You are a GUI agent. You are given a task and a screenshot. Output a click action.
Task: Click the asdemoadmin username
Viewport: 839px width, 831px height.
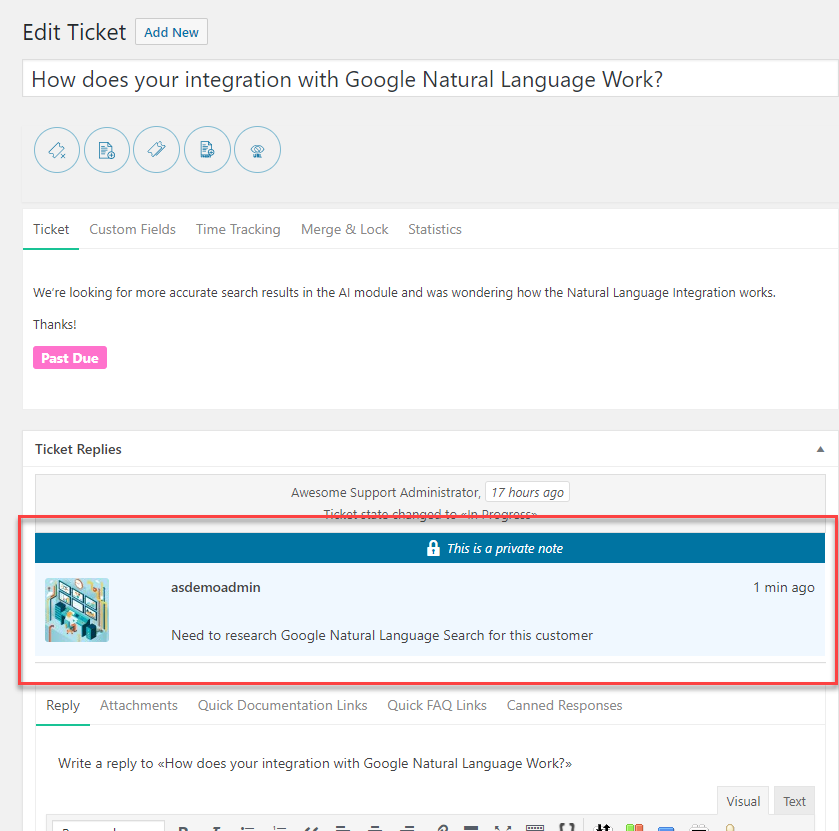(216, 588)
